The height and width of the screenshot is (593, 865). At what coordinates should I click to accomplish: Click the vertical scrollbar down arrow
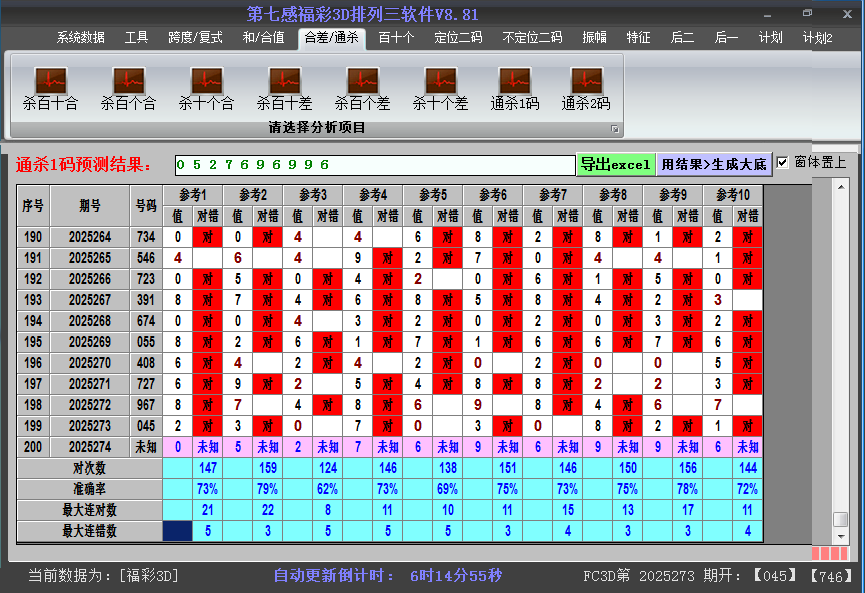841,536
